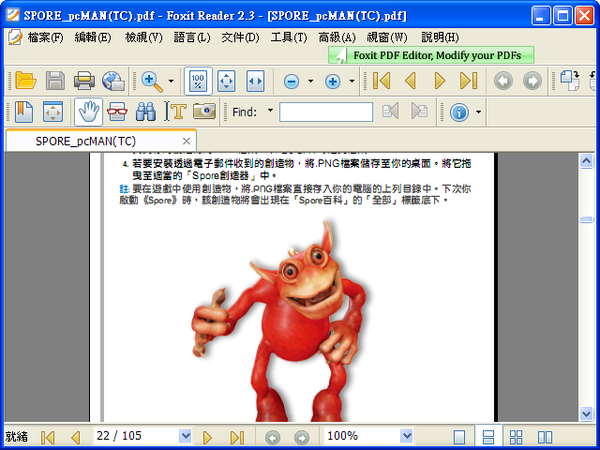Open the Find options dropdown

pos(270,110)
